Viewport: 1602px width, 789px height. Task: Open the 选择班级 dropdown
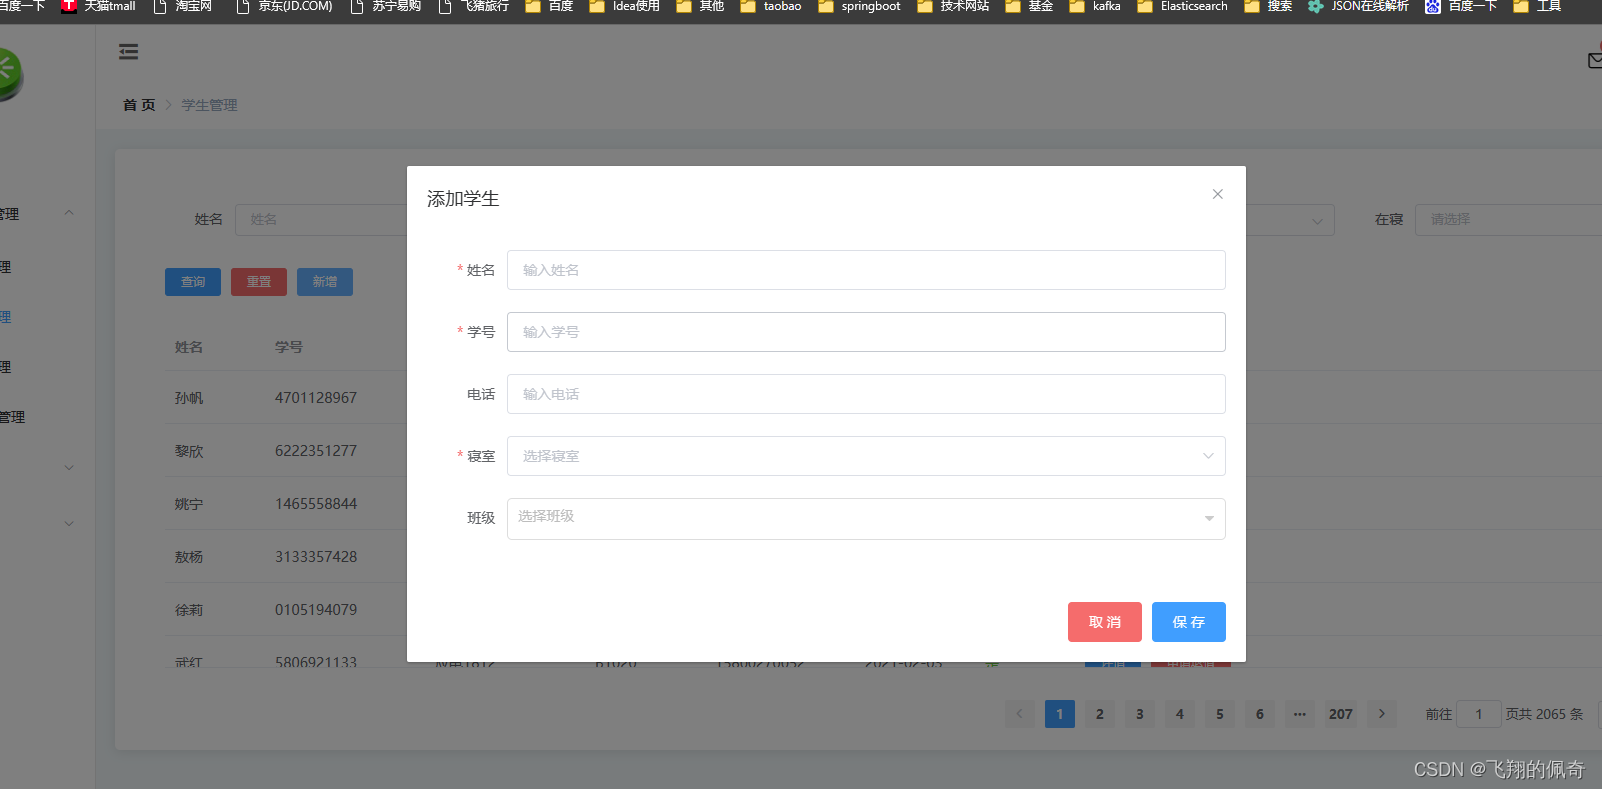coord(866,519)
